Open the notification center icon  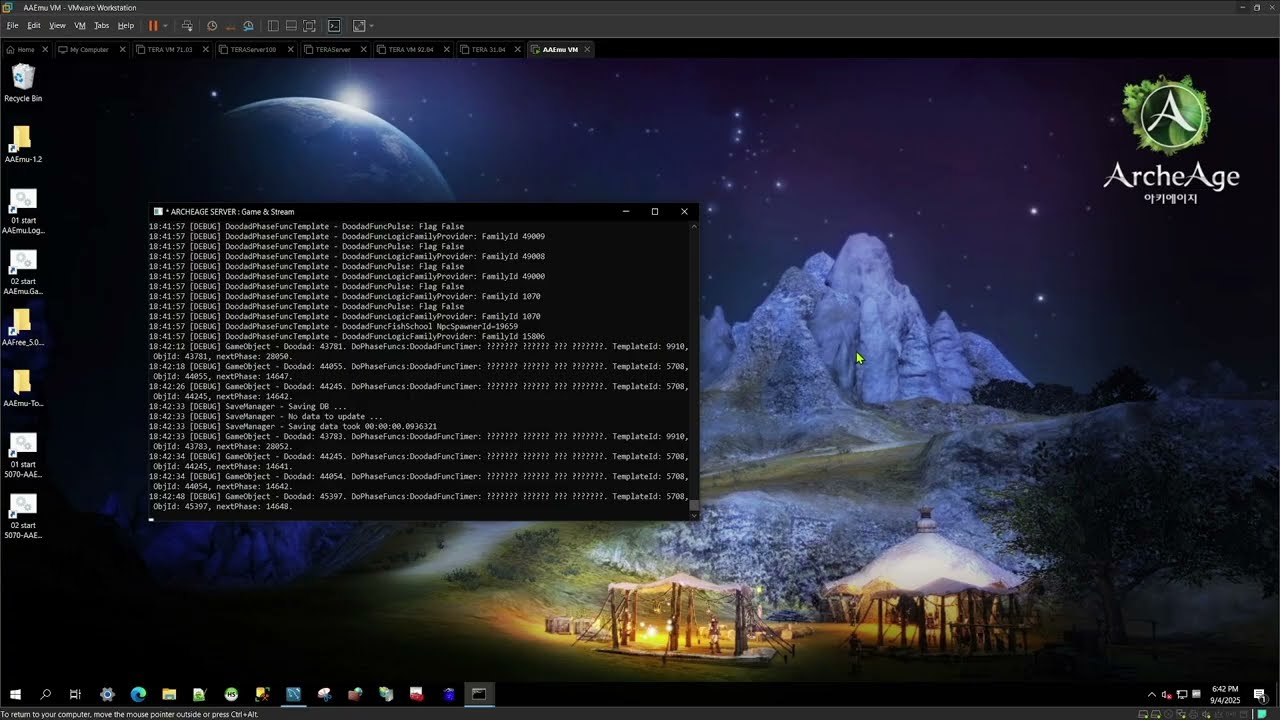click(1259, 694)
